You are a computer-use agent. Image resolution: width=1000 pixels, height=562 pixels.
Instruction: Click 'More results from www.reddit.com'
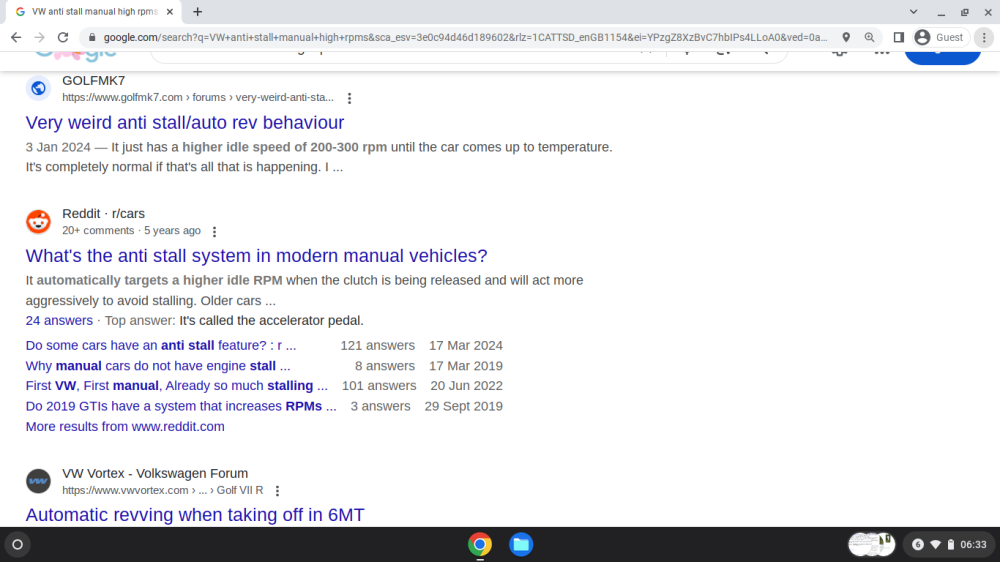click(125, 427)
